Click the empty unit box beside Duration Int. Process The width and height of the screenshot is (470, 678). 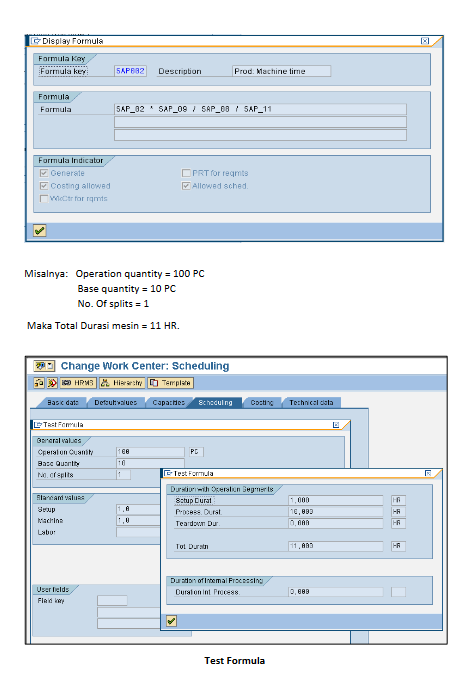(398, 592)
